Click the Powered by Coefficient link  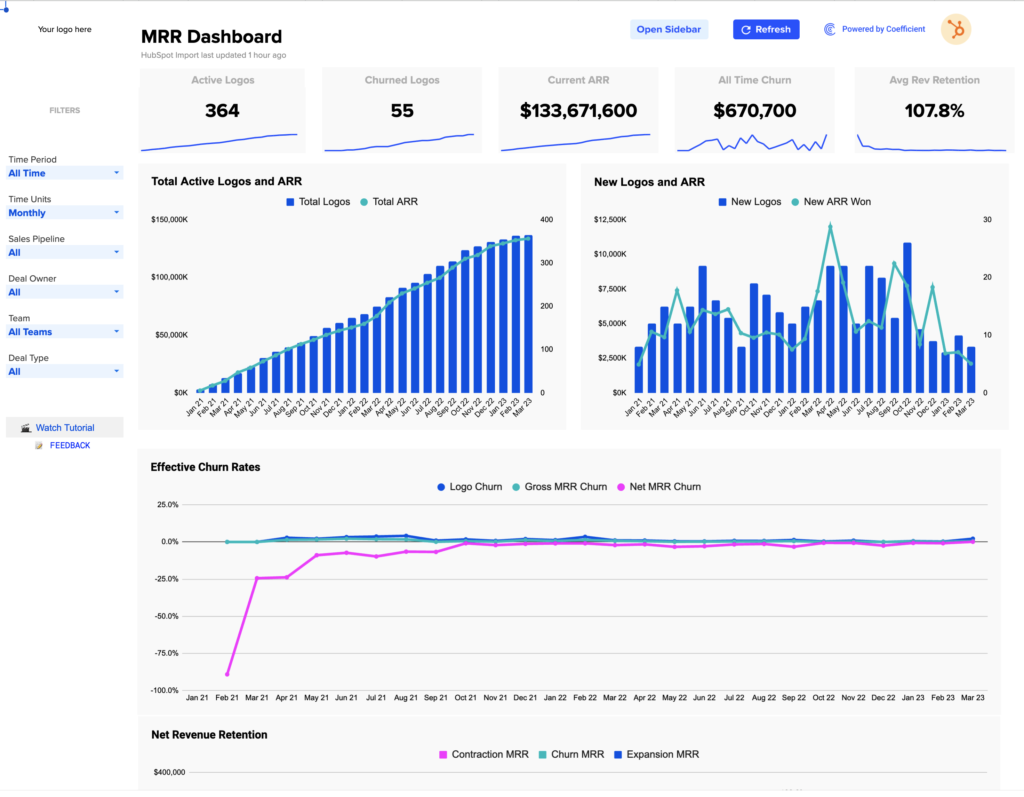tap(883, 29)
